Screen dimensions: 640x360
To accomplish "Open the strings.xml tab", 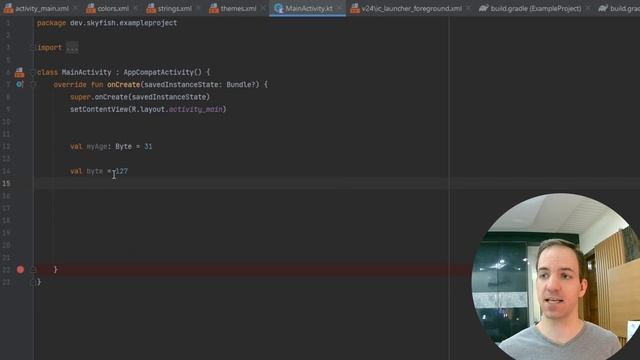I will pyautogui.click(x=175, y=8).
